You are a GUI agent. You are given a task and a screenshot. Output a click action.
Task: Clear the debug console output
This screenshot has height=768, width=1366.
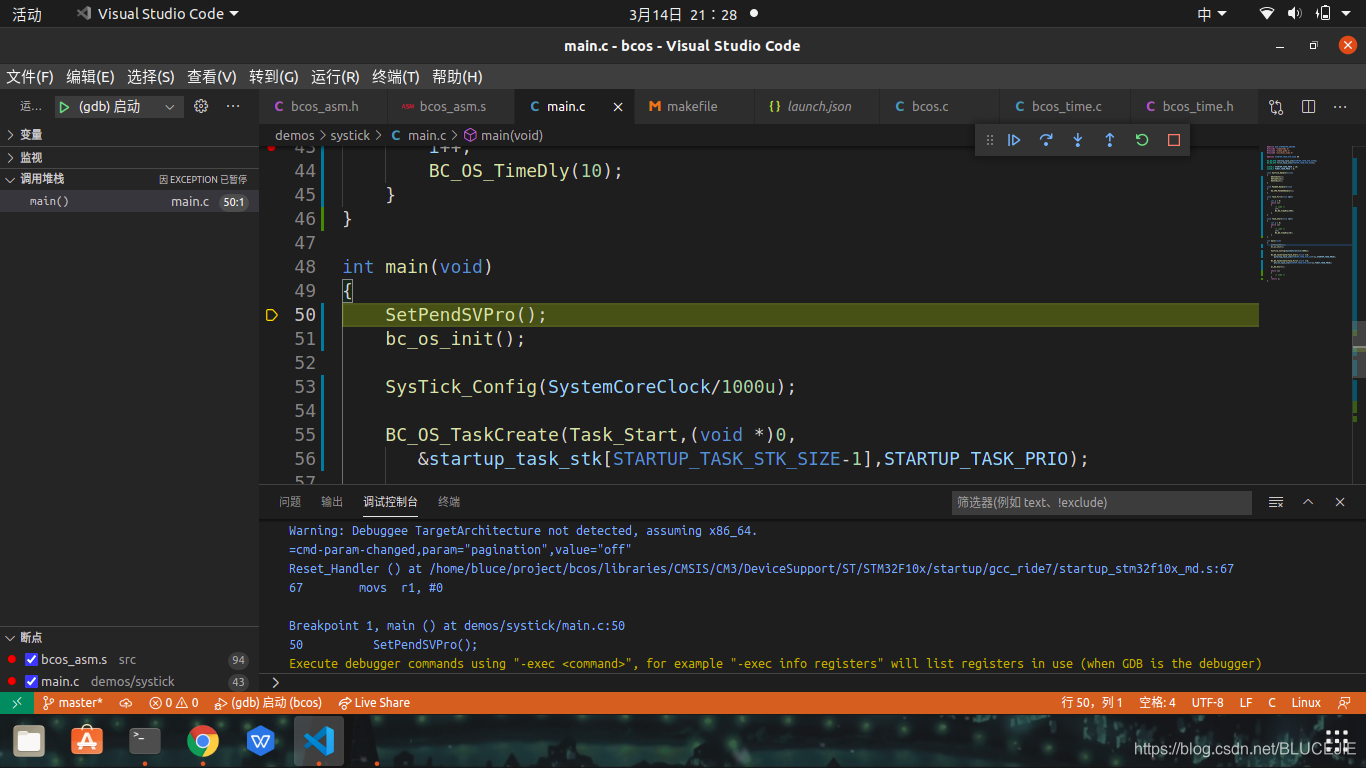(x=1276, y=502)
